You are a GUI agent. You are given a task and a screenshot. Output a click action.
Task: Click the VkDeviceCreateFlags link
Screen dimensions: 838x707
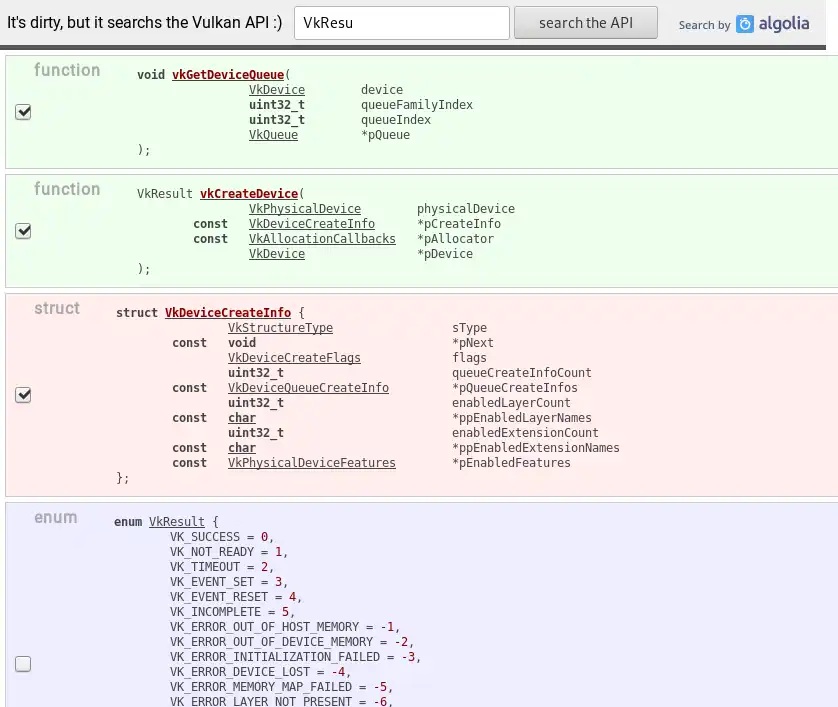(294, 358)
